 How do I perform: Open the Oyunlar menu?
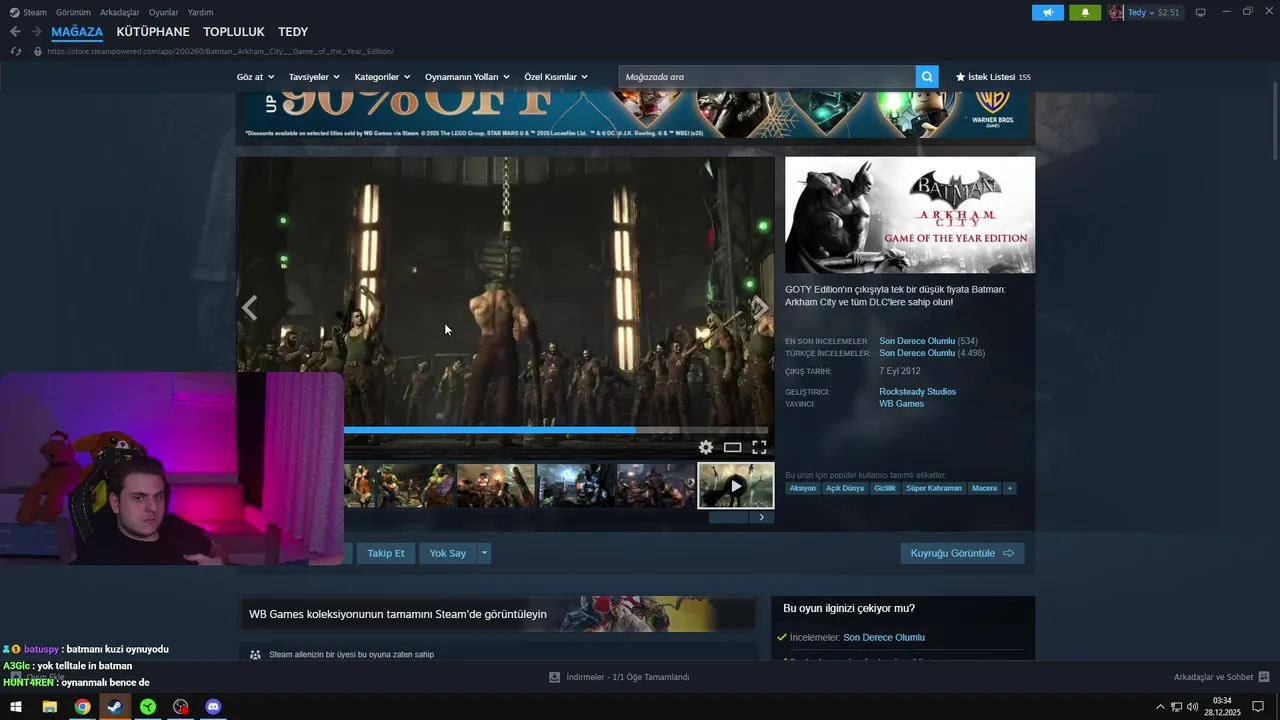pyautogui.click(x=164, y=12)
